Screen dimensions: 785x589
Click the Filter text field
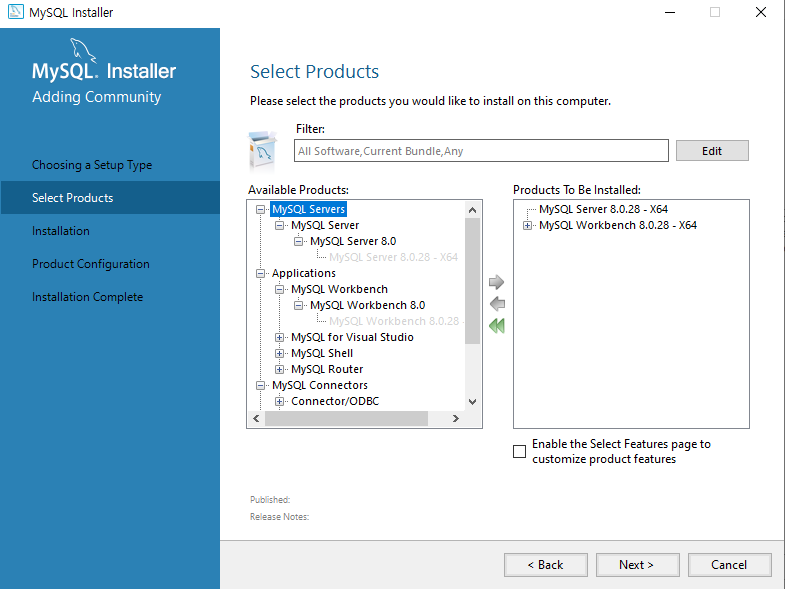pyautogui.click(x=481, y=151)
